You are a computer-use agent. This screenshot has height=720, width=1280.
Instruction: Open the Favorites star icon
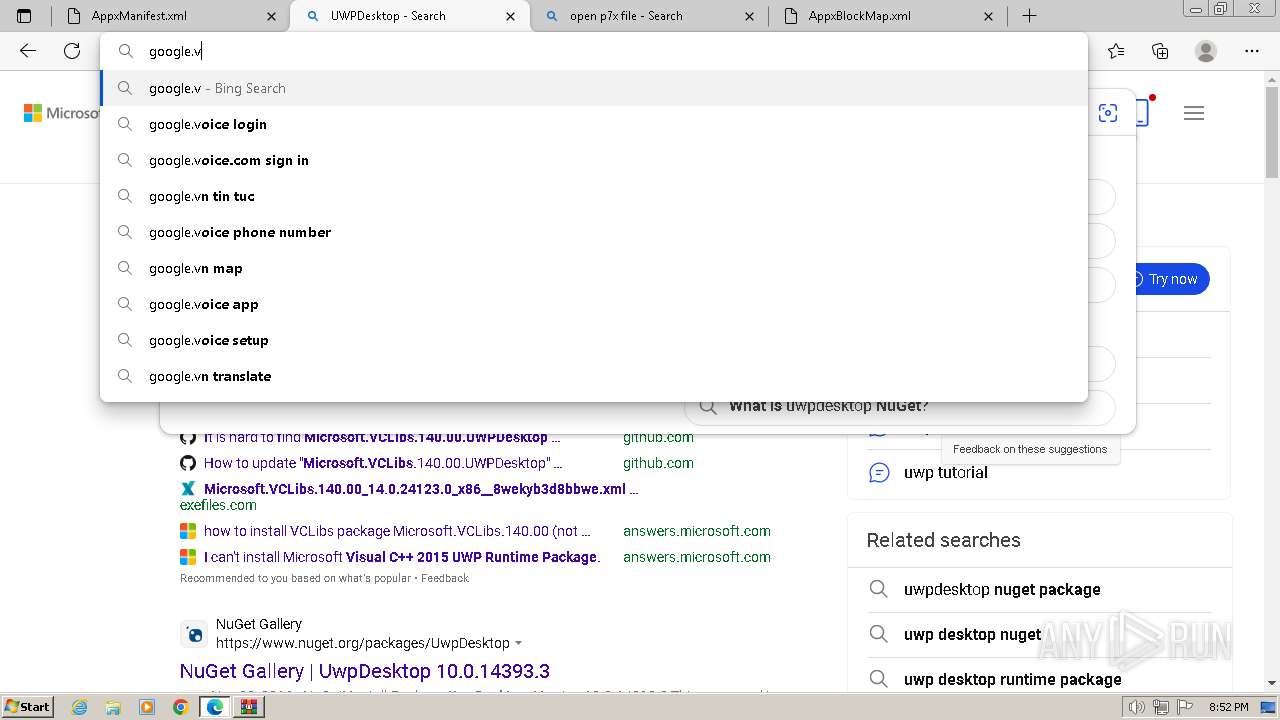coord(1116,51)
